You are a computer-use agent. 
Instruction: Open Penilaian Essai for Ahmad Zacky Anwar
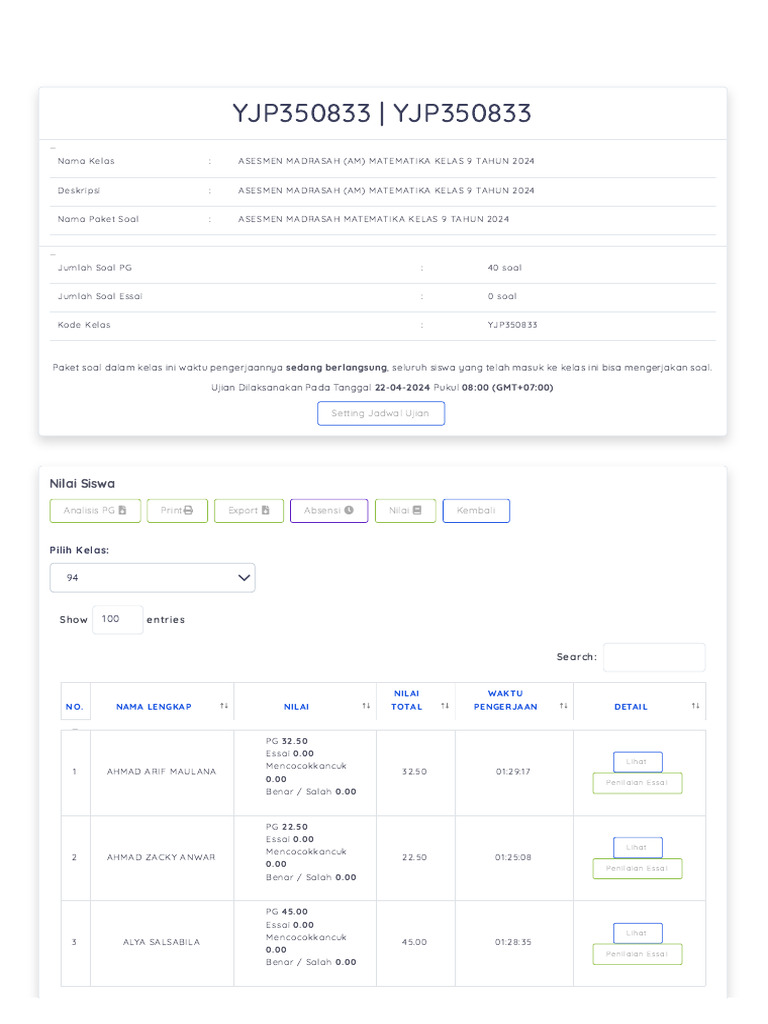point(637,869)
